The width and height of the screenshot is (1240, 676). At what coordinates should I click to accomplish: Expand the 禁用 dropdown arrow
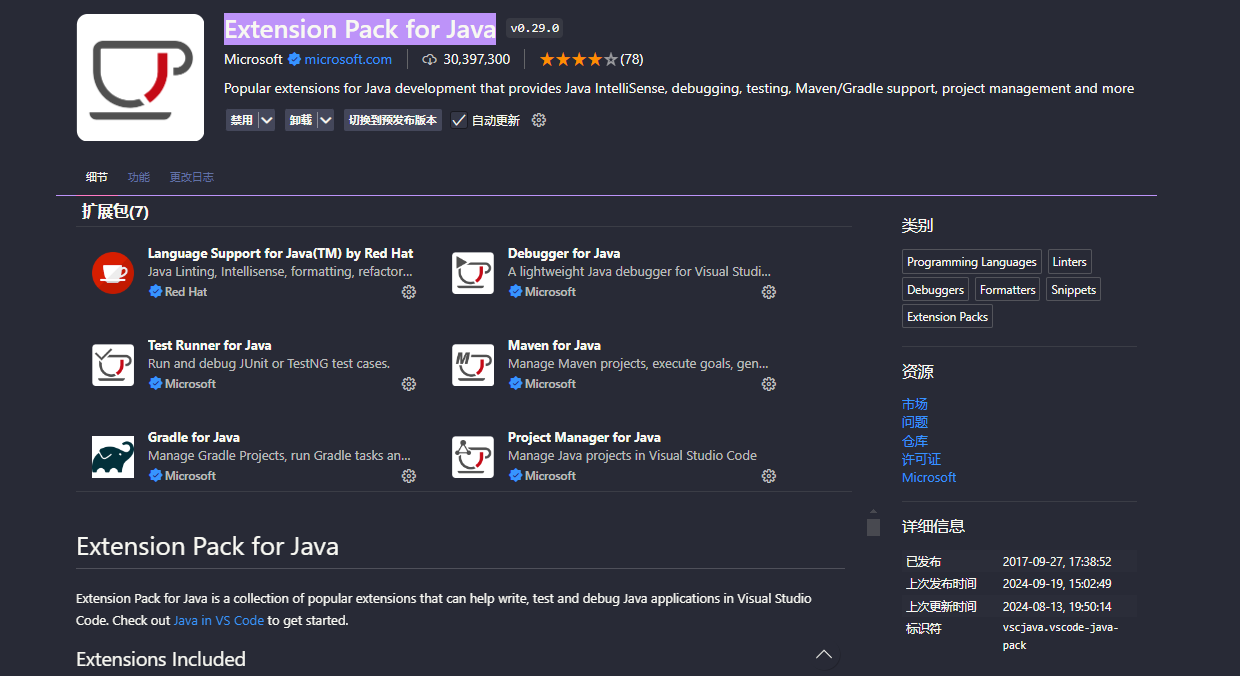(x=266, y=120)
